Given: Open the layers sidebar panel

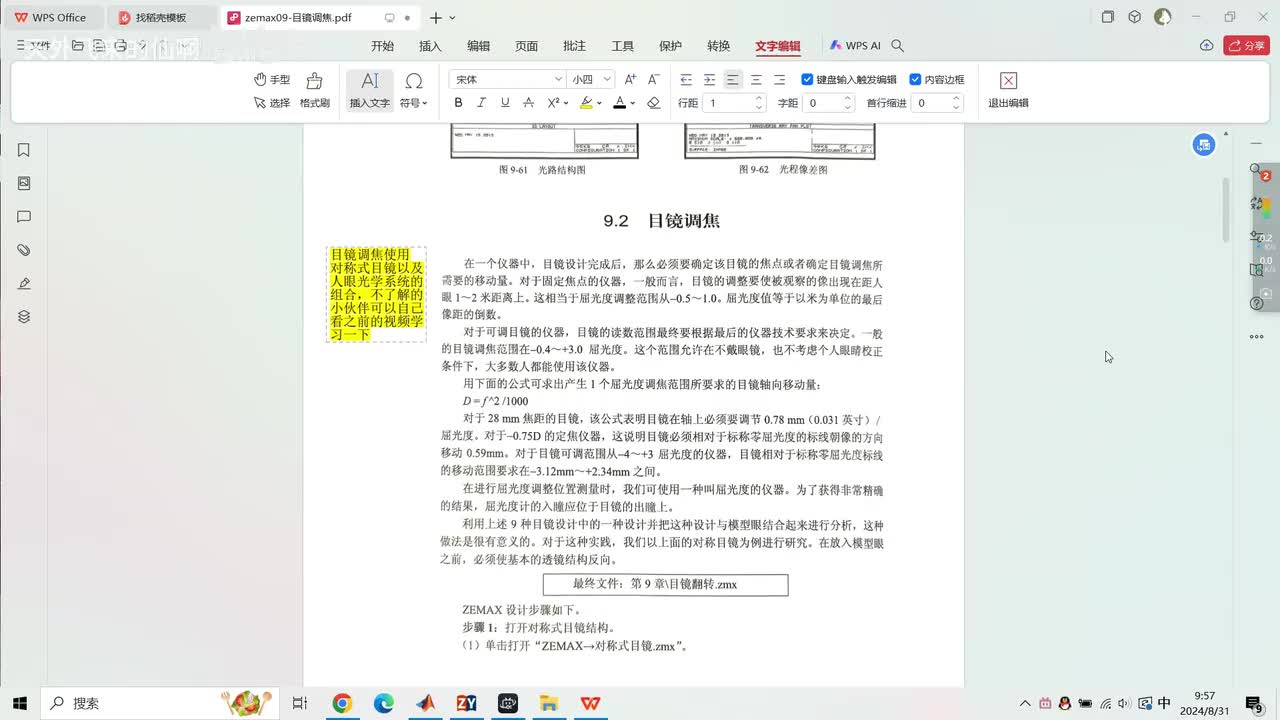Looking at the screenshot, I should click(x=24, y=317).
